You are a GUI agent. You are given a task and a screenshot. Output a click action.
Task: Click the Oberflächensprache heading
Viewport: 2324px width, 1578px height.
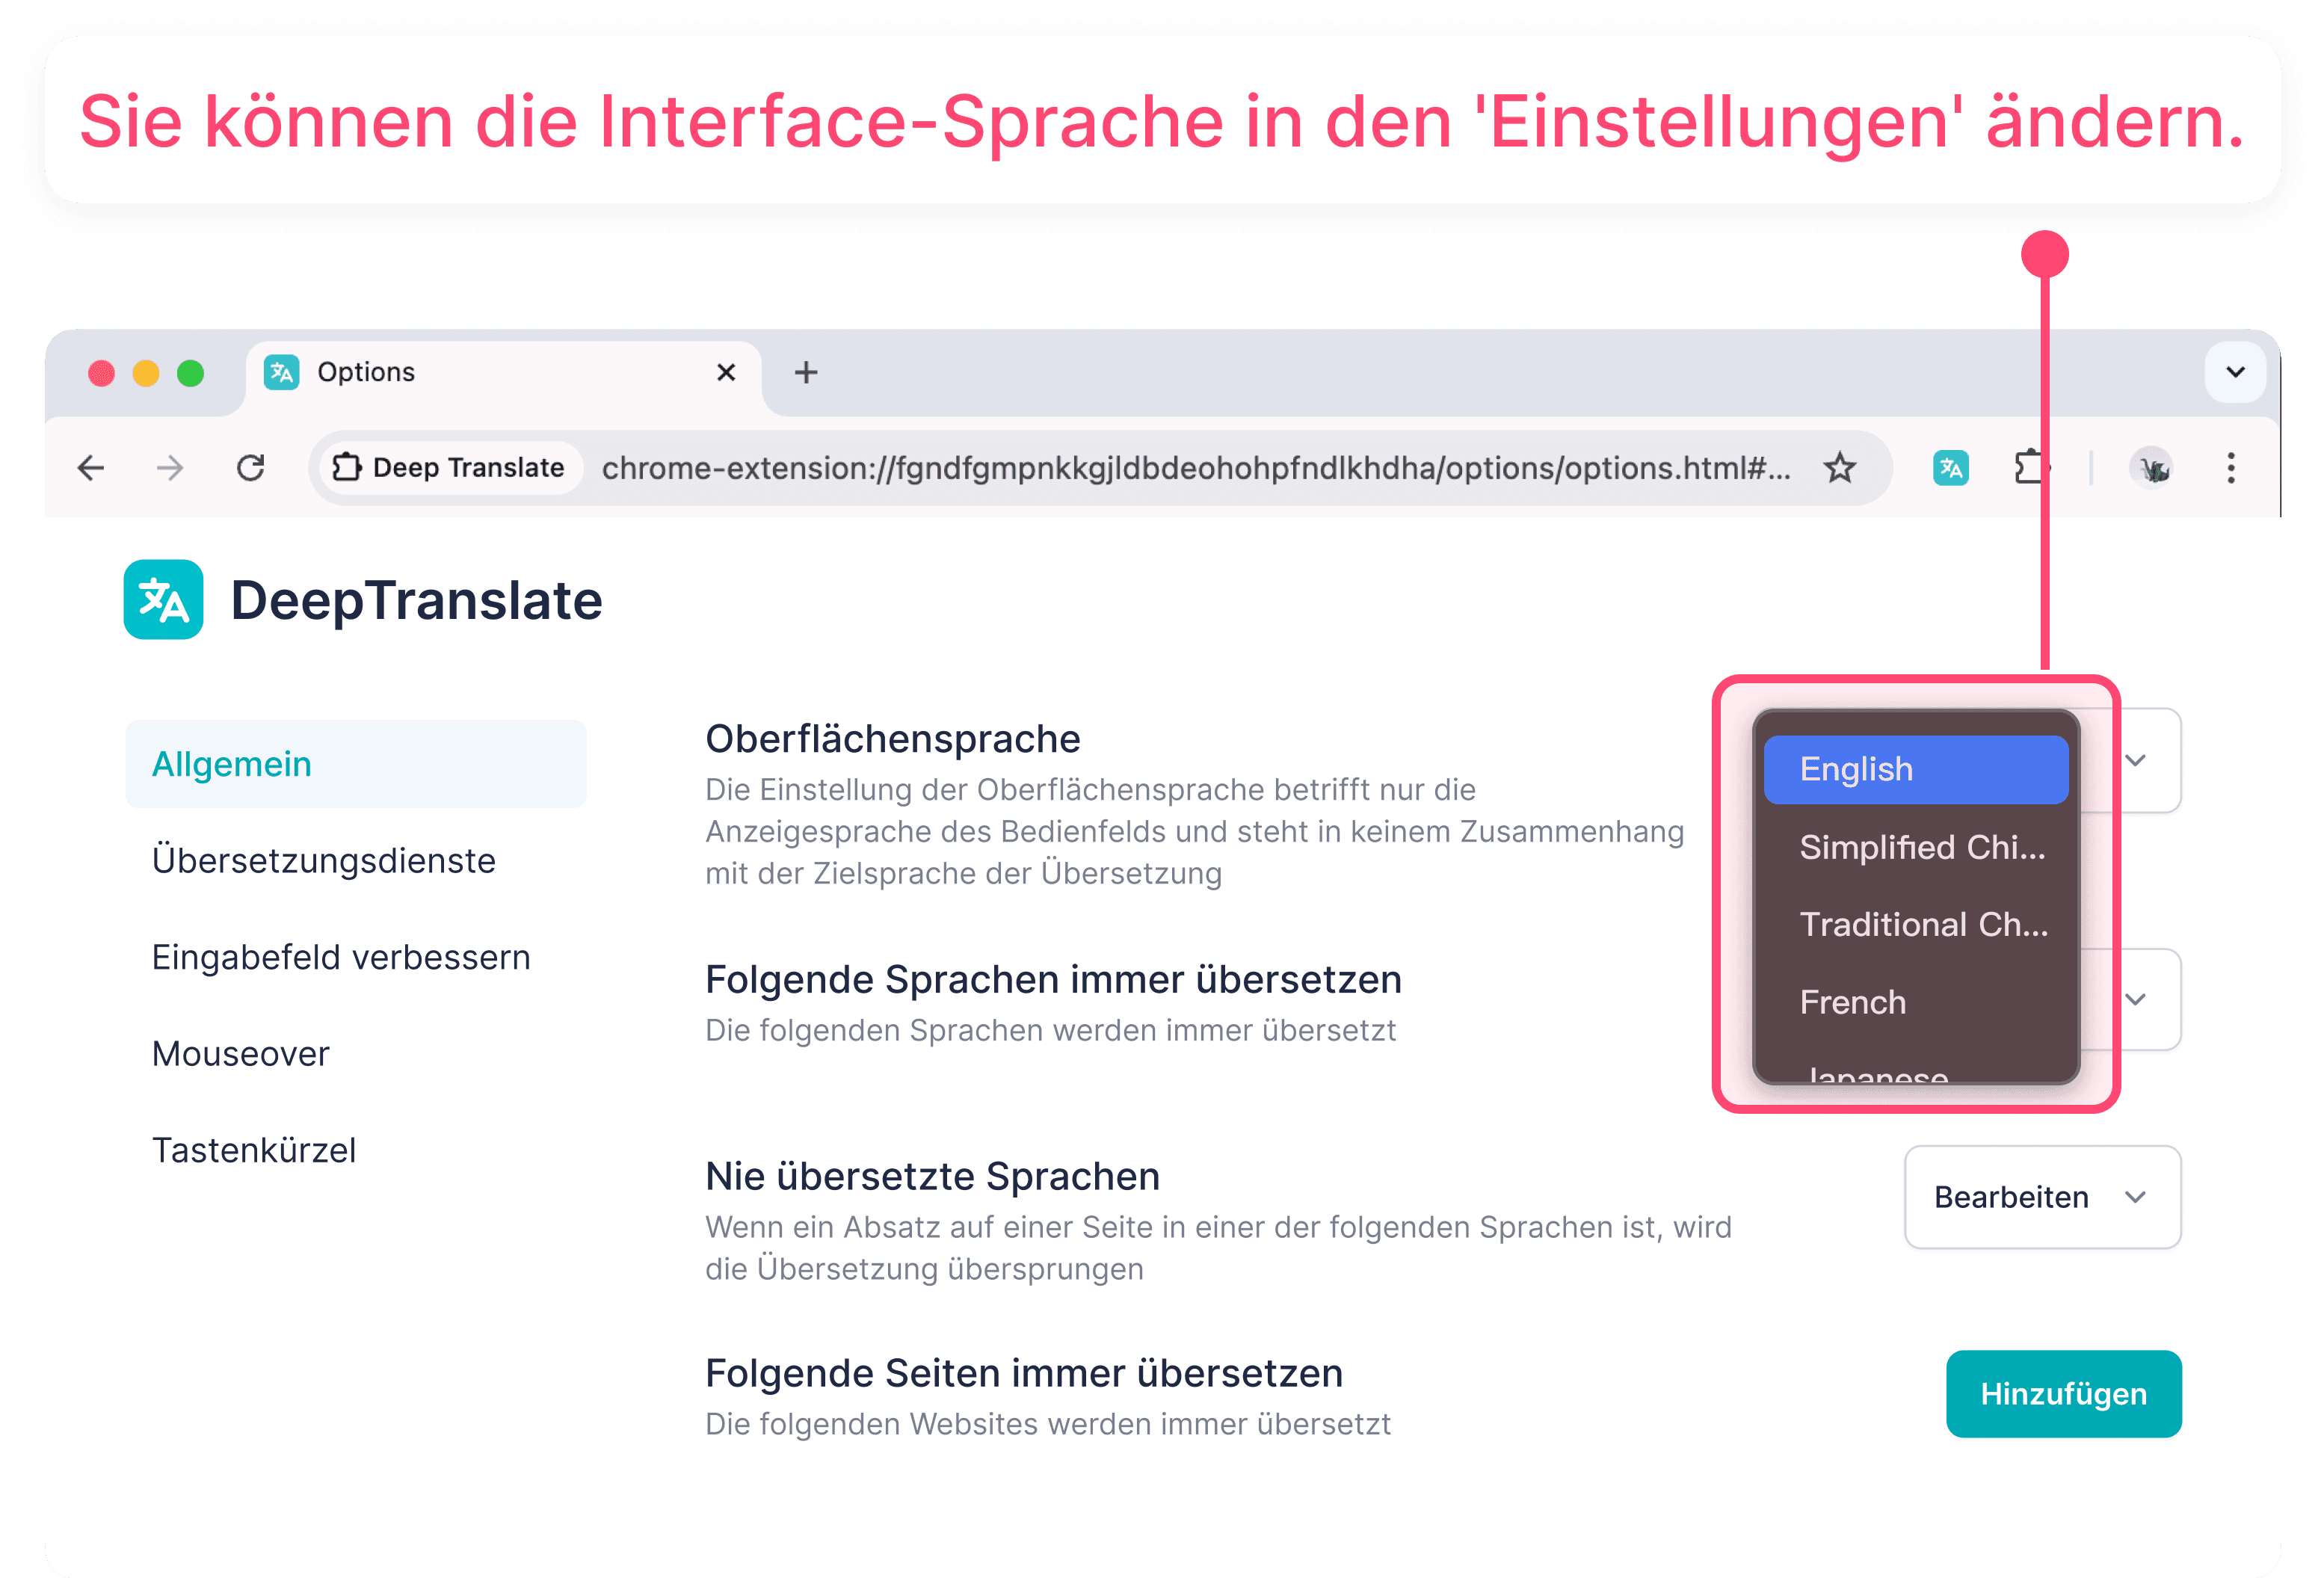click(893, 739)
